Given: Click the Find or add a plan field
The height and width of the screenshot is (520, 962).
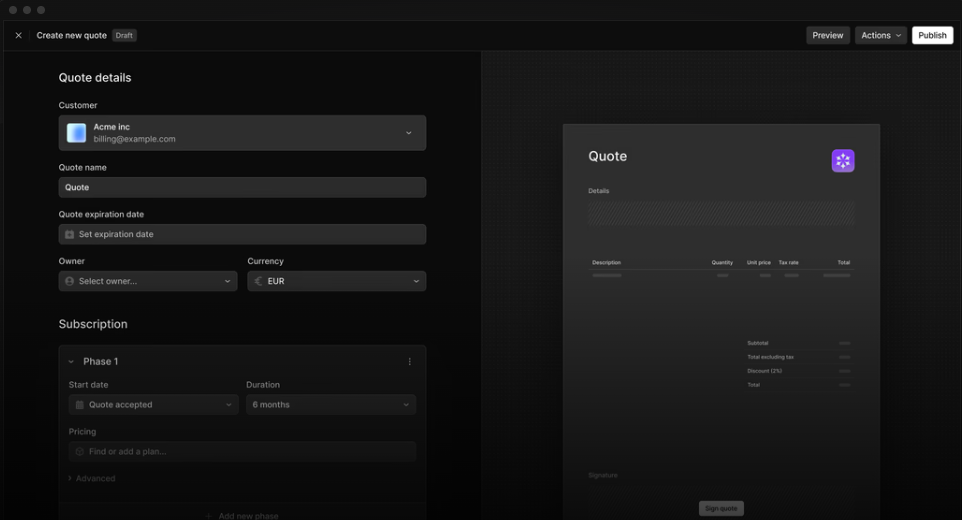Looking at the screenshot, I should [x=242, y=451].
